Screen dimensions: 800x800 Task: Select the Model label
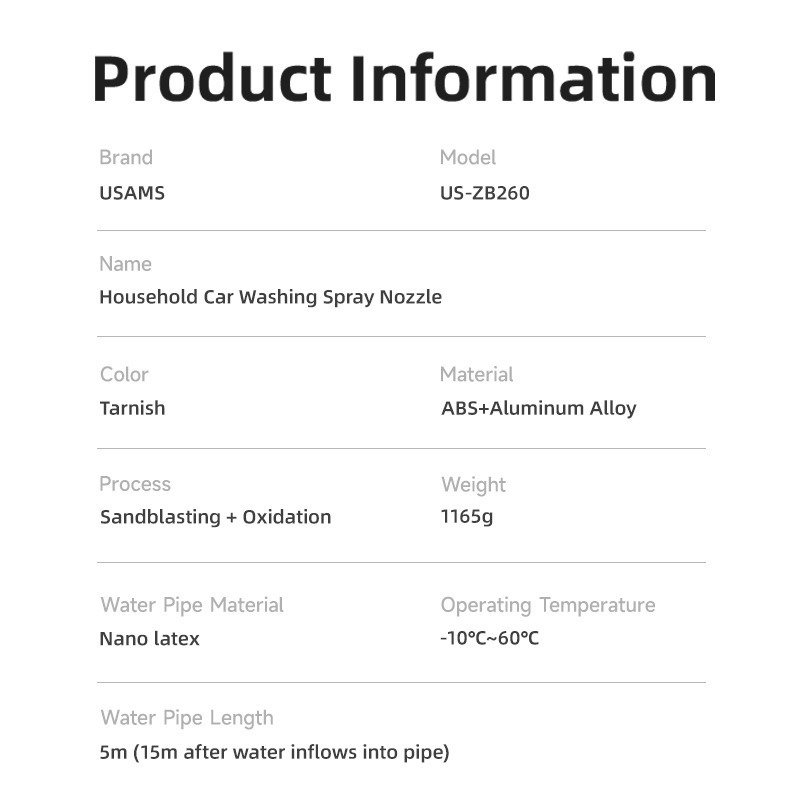(x=467, y=157)
